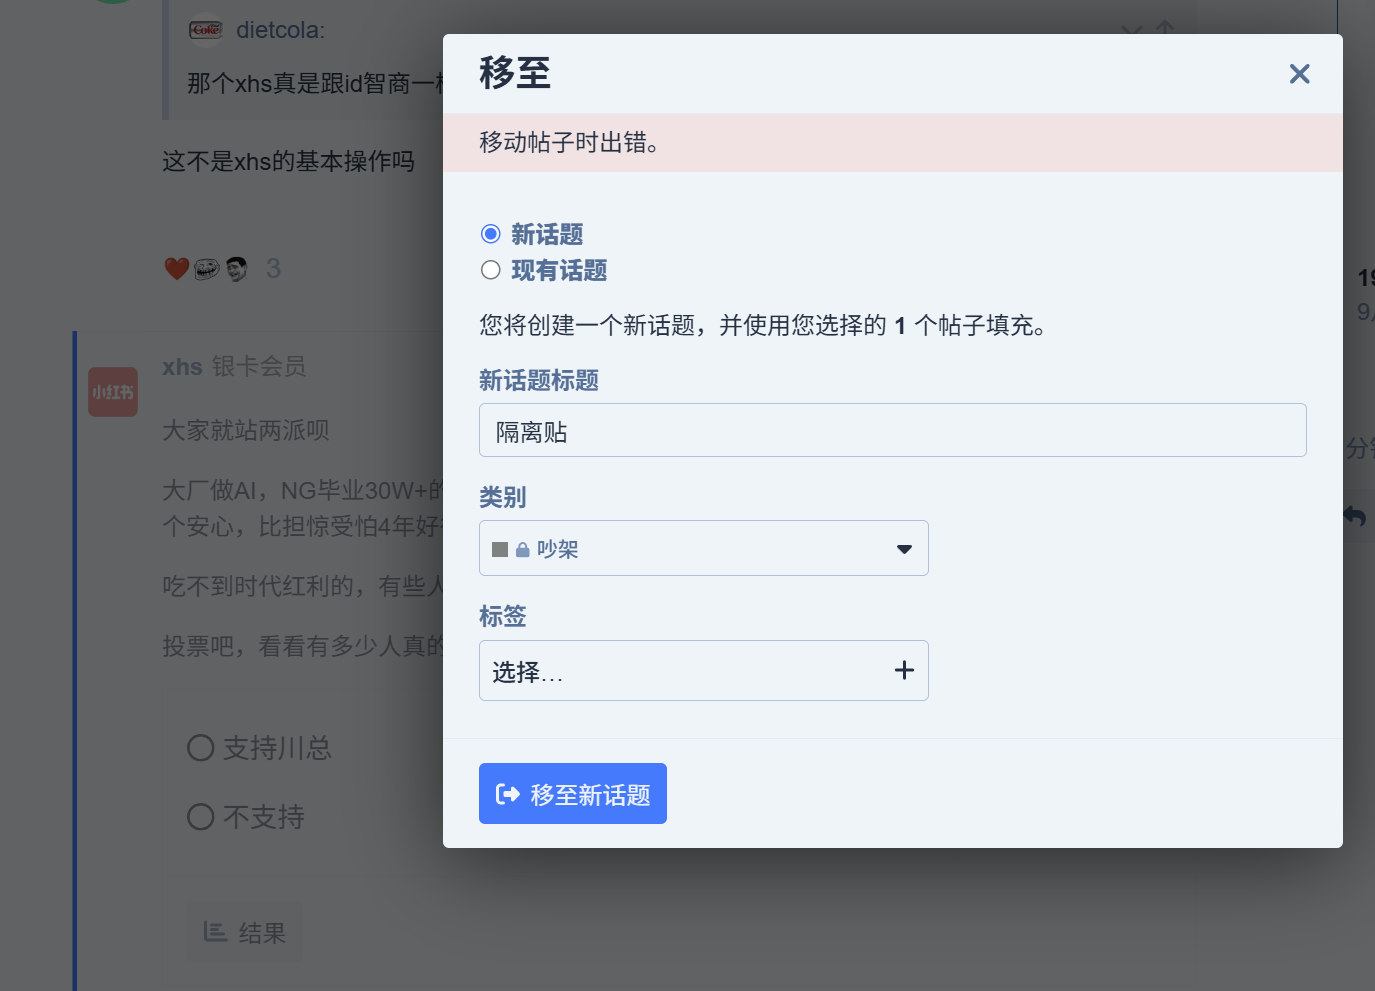Open xhs user's 小红书 avatar

(x=113, y=392)
